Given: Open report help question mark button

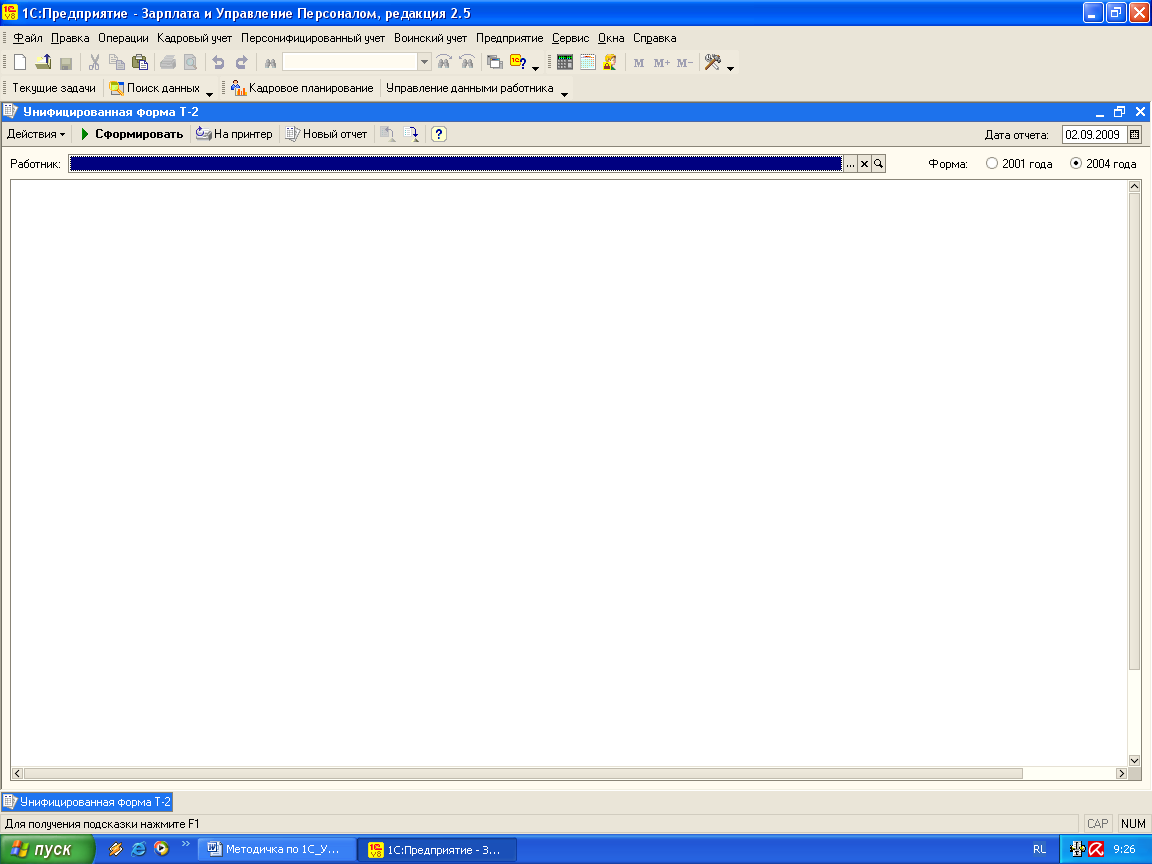Looking at the screenshot, I should 439,134.
